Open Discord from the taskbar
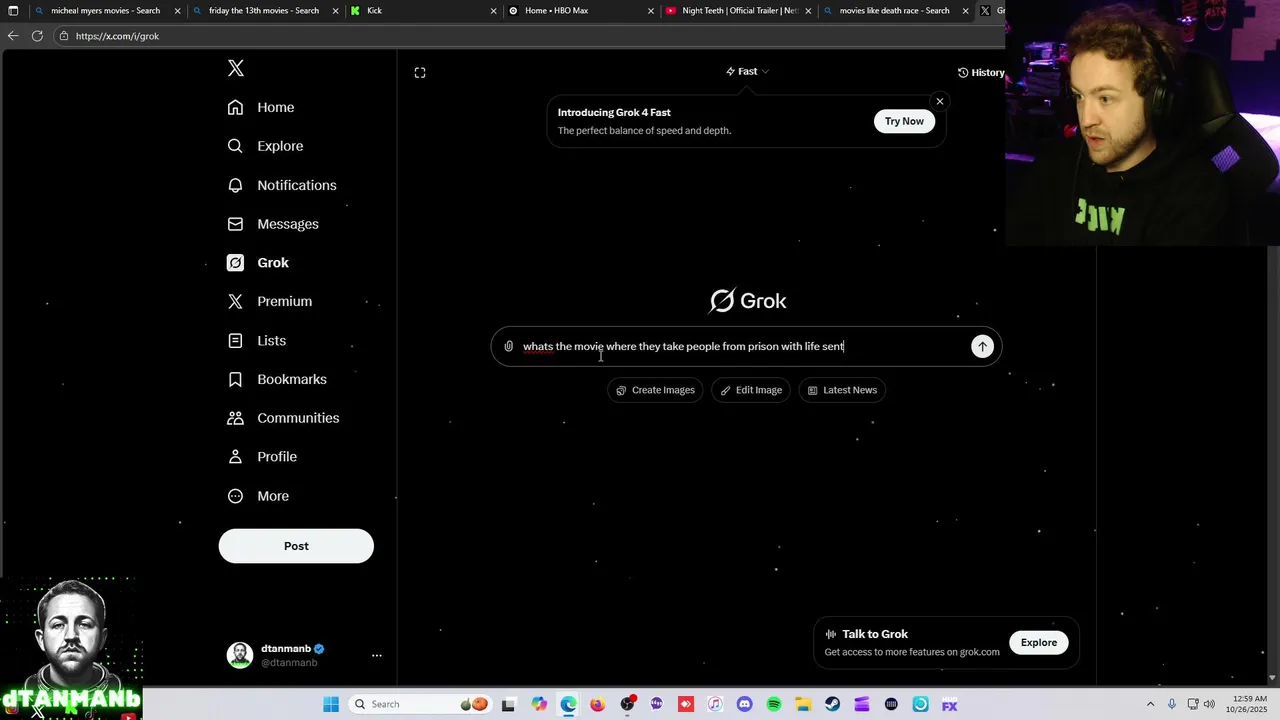1280x720 pixels. [x=744, y=704]
